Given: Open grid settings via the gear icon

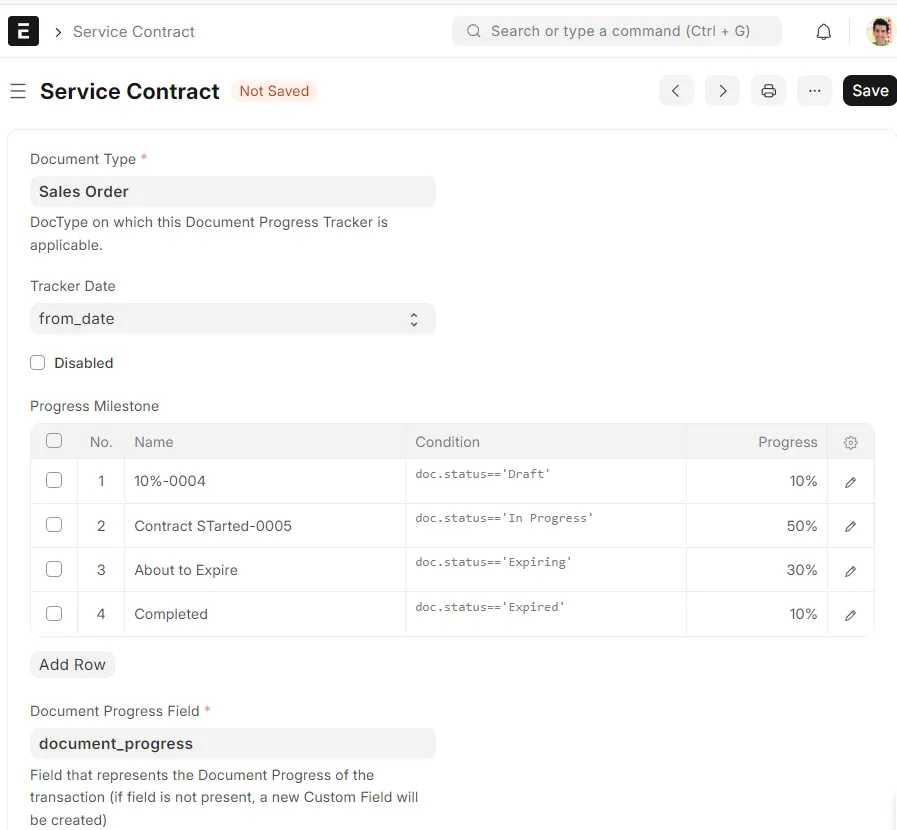Looking at the screenshot, I should point(850,442).
